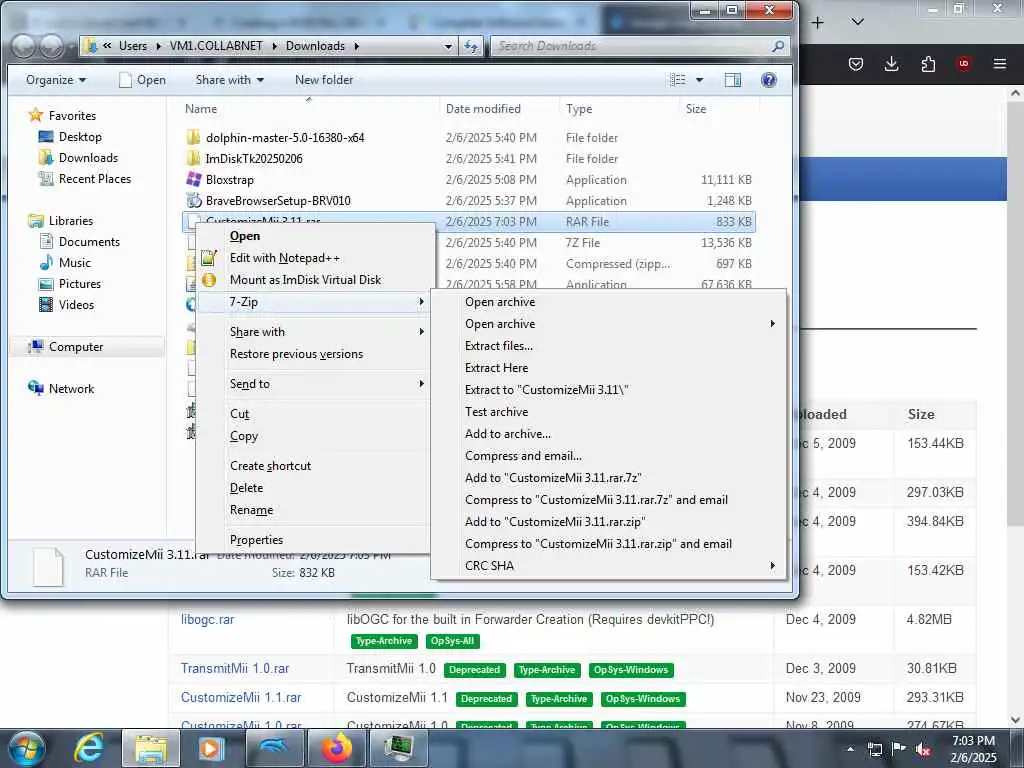Choose Add to archive... entry
Screen dimensions: 1024x768
pyautogui.click(x=508, y=434)
